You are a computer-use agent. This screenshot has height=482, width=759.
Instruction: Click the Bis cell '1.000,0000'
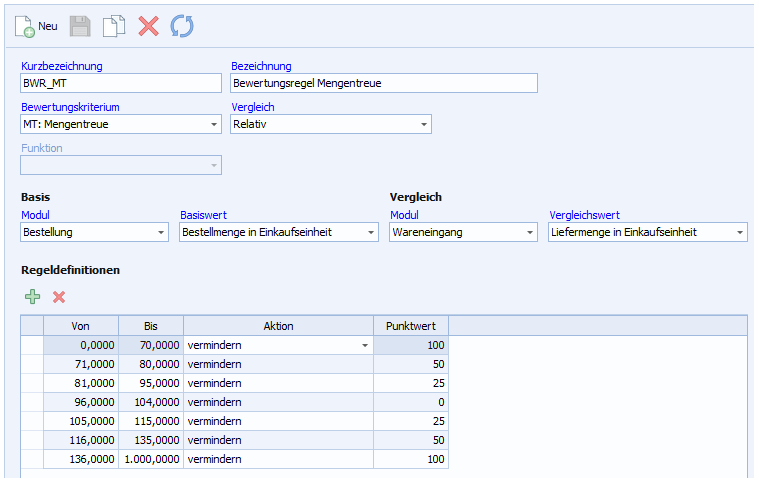tap(151, 459)
